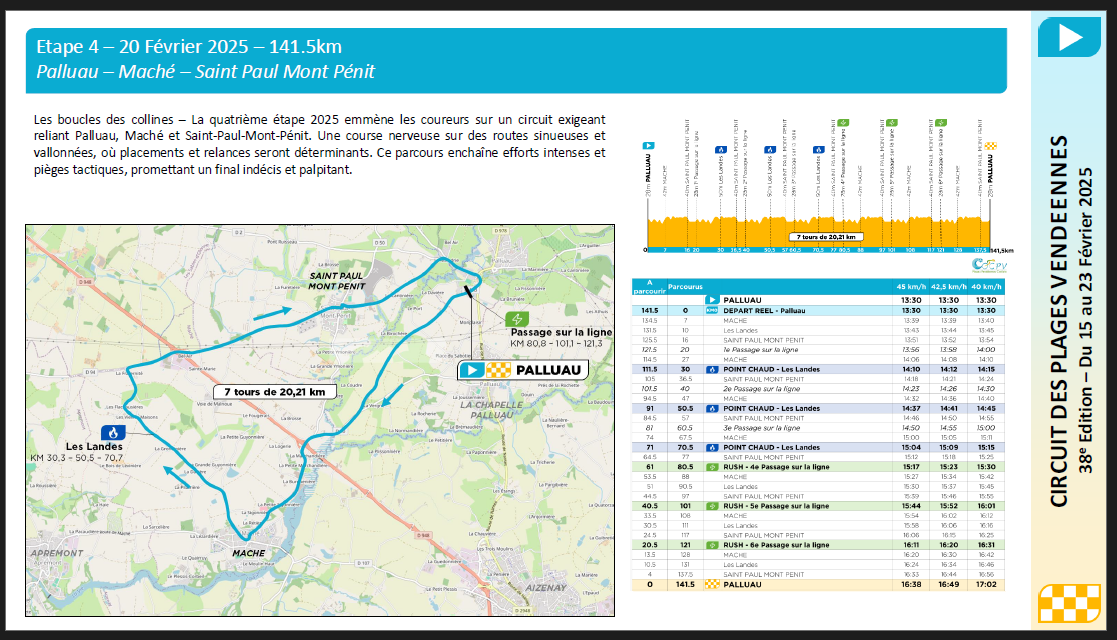Click the vertical 'CIRCUIT DES PLAGES VENDEENNES' title
This screenshot has width=1117, height=640.
point(1059,321)
